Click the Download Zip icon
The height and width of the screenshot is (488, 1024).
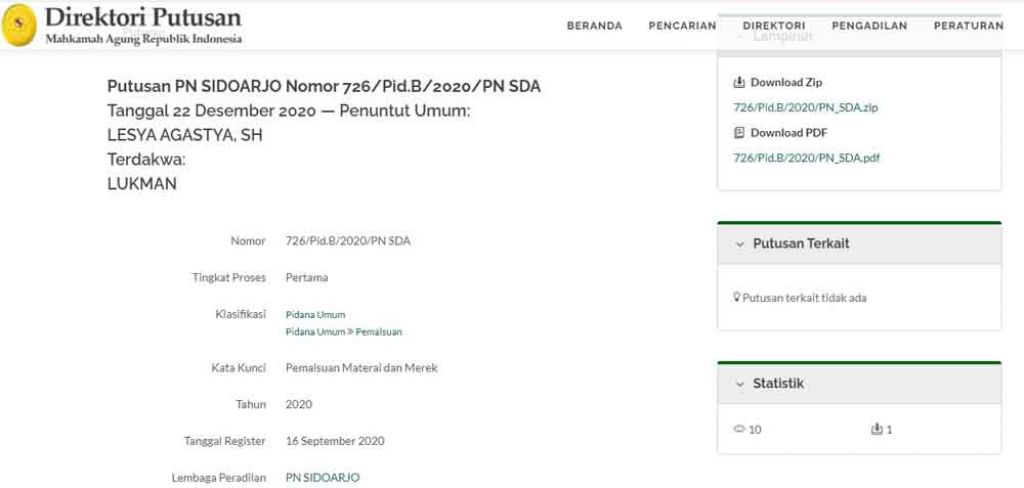click(x=739, y=82)
